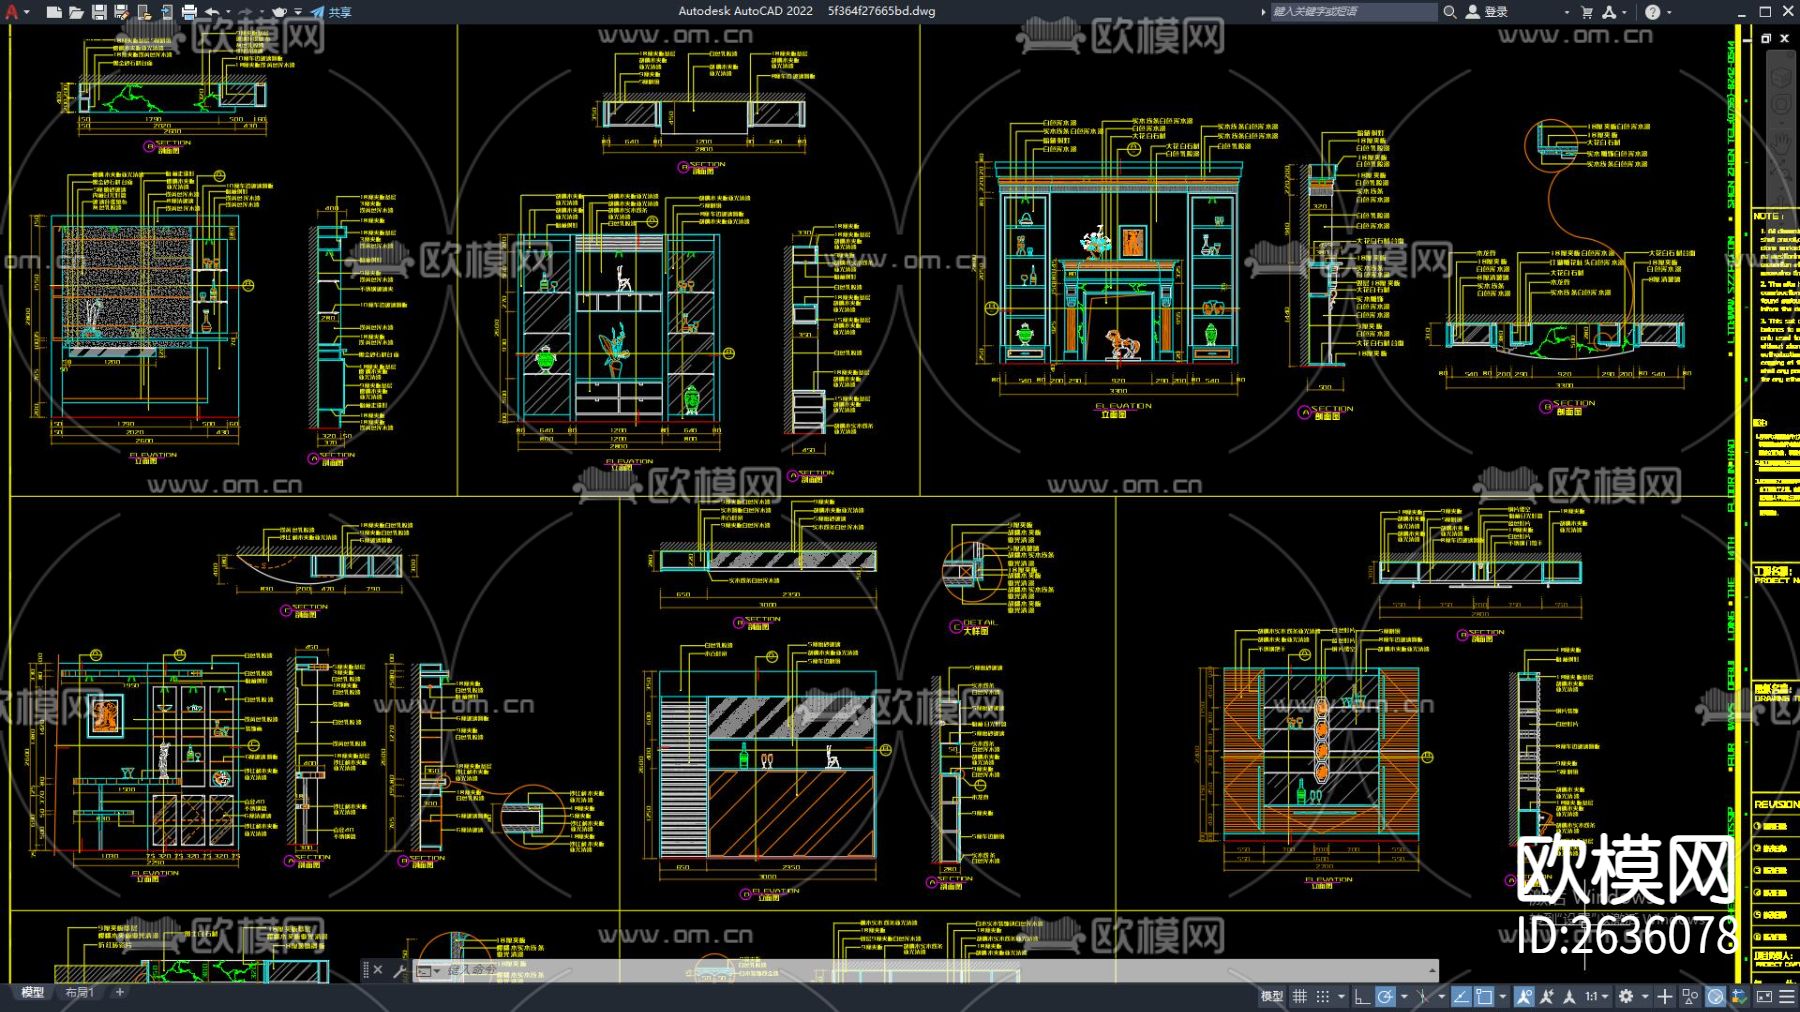Toggle snap mode dotted grid

(x=1322, y=996)
